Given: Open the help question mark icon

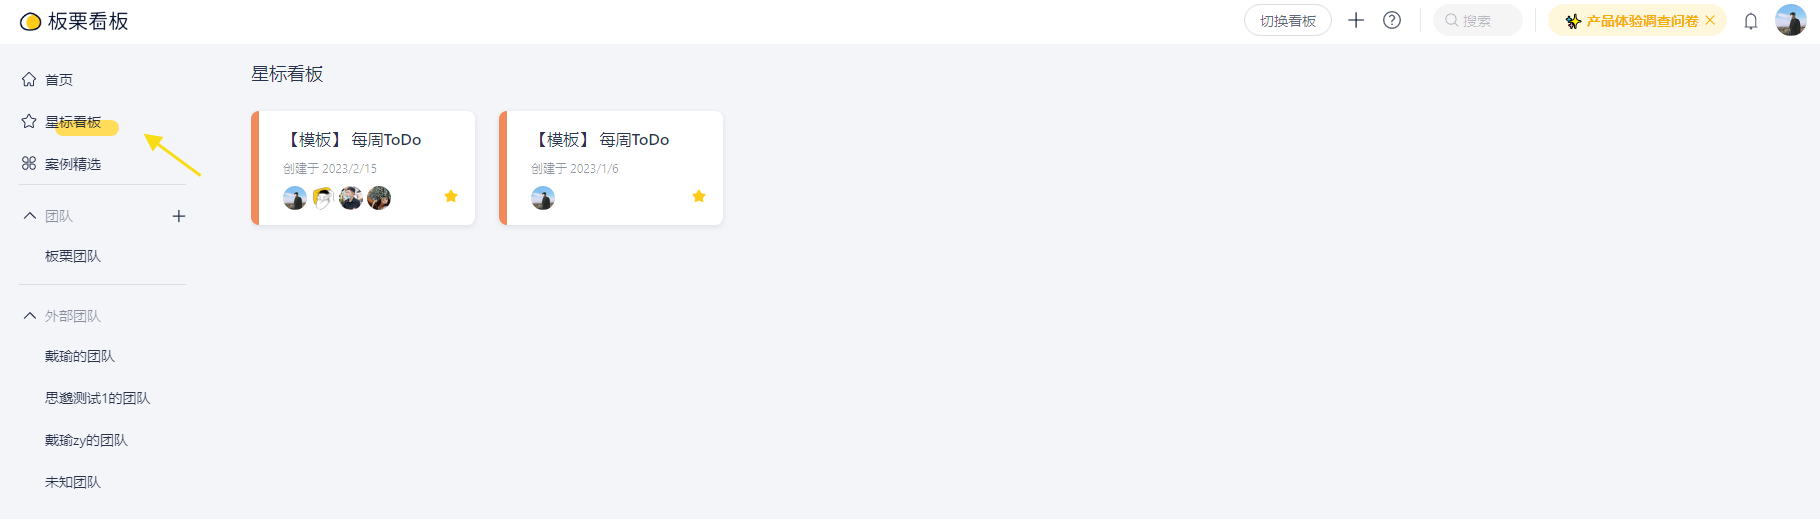Looking at the screenshot, I should pyautogui.click(x=1392, y=20).
